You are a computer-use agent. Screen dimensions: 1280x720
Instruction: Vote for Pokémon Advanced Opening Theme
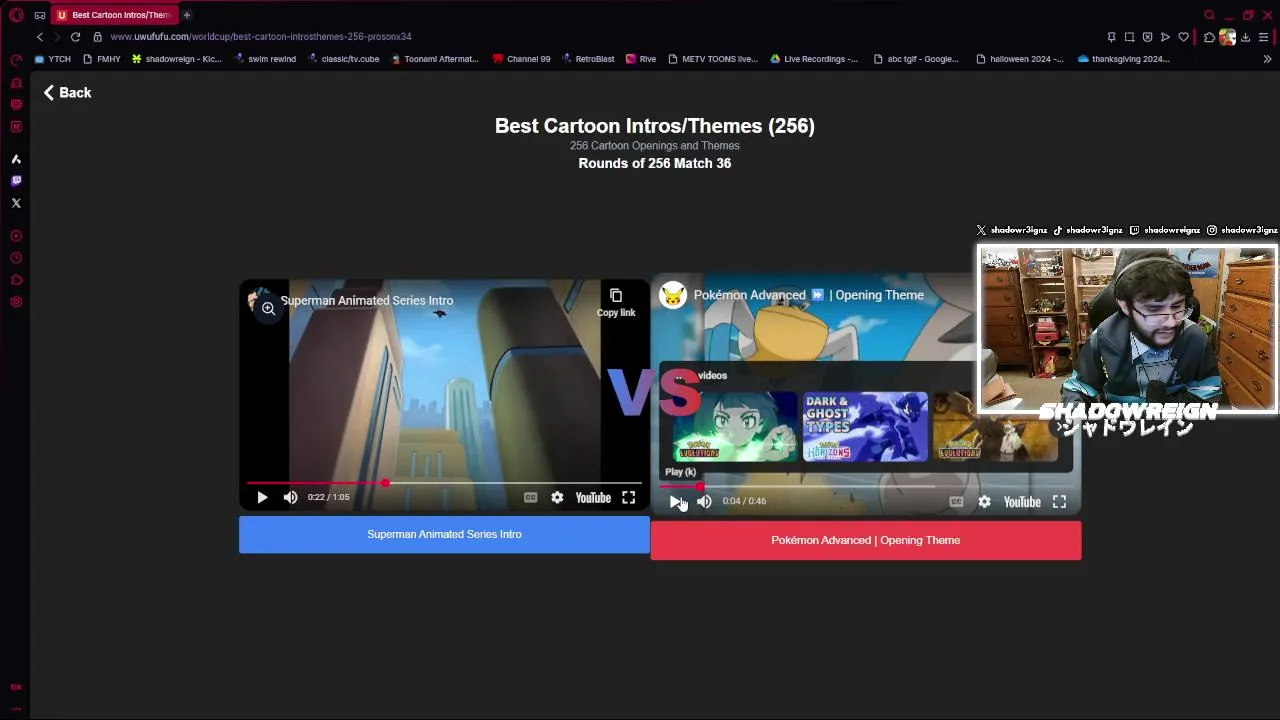865,540
